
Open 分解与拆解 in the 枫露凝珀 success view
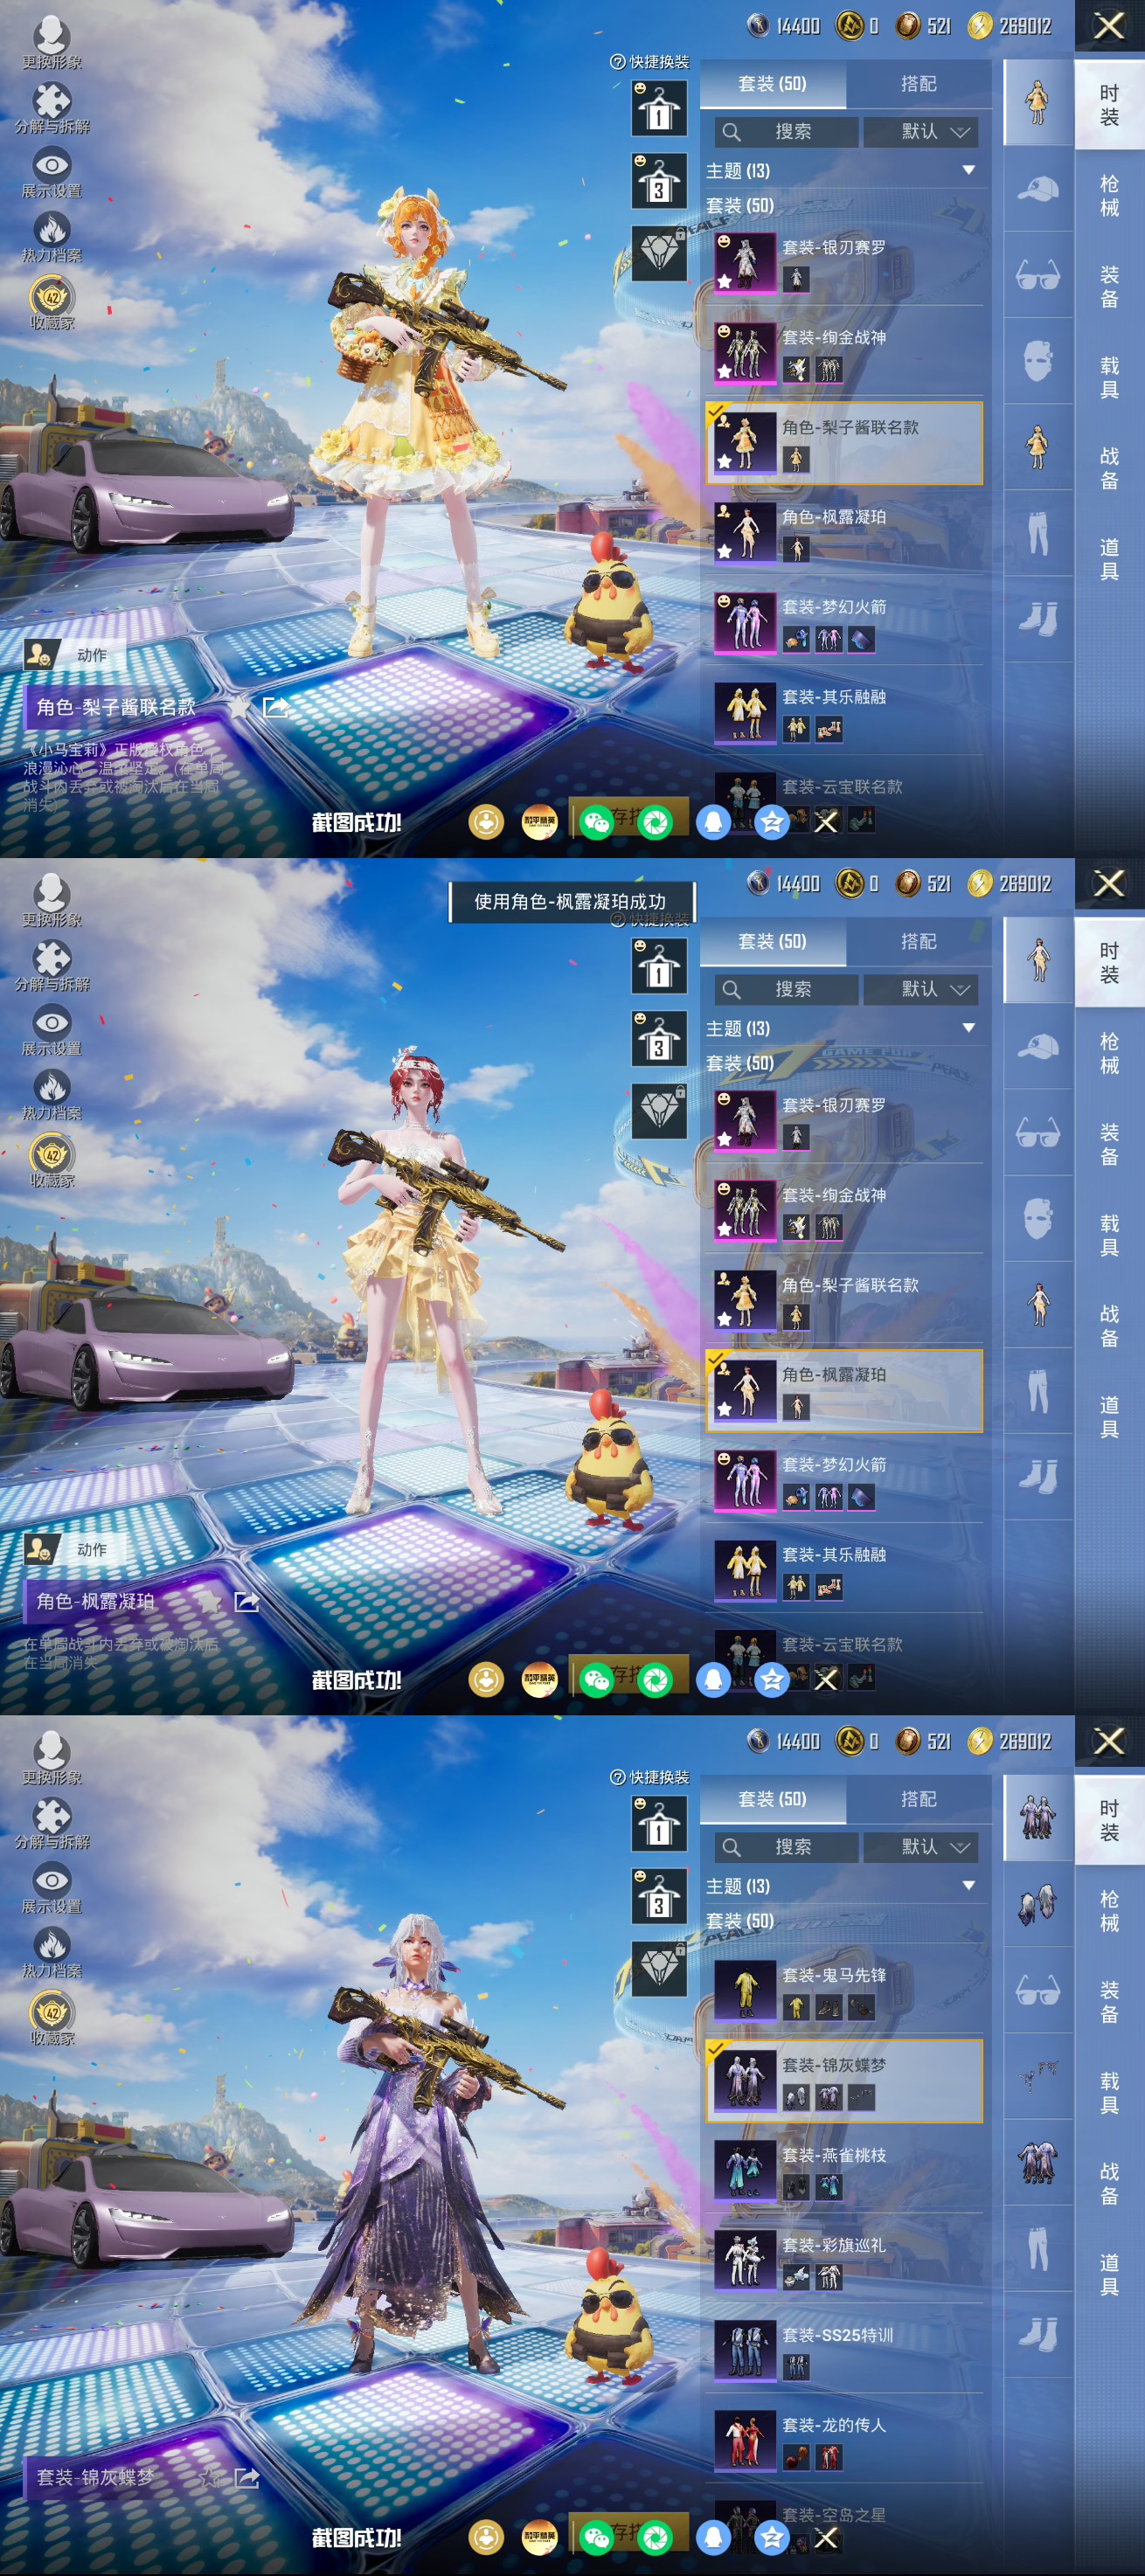[52, 966]
